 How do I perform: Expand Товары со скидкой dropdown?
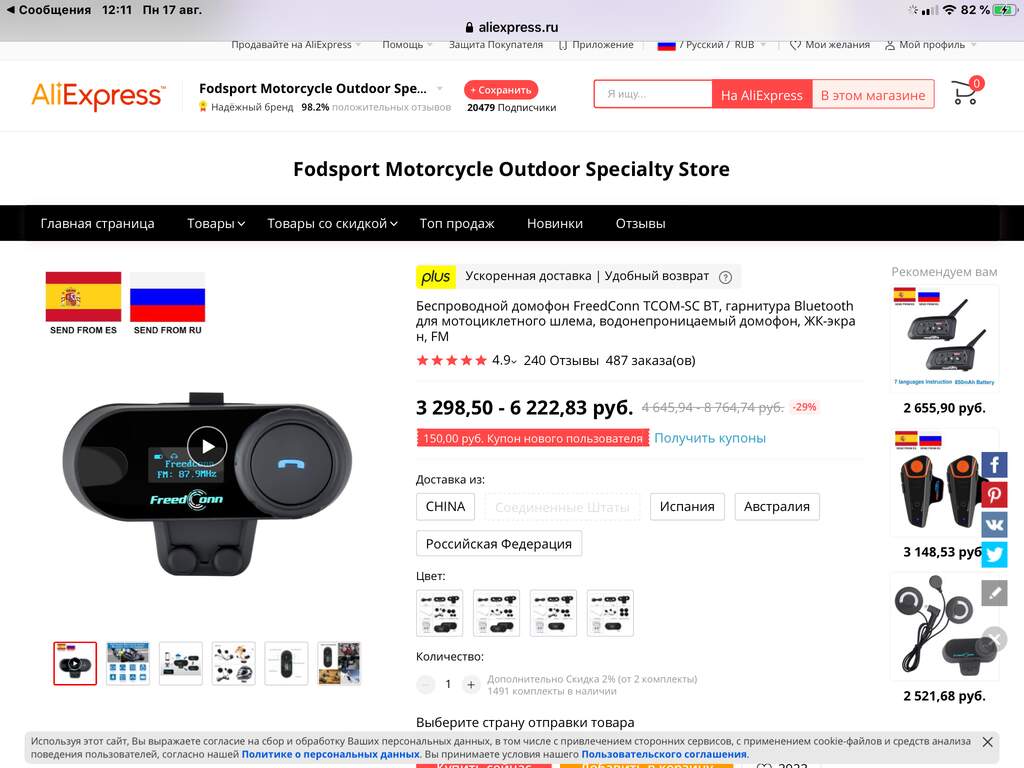(x=332, y=223)
